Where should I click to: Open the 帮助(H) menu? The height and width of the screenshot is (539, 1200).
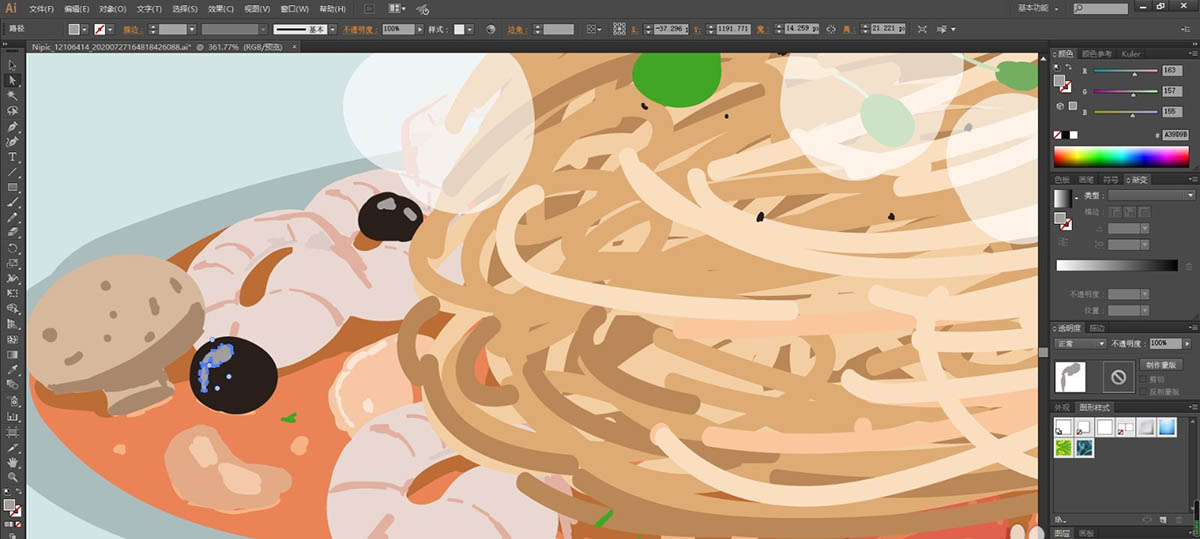pos(332,8)
